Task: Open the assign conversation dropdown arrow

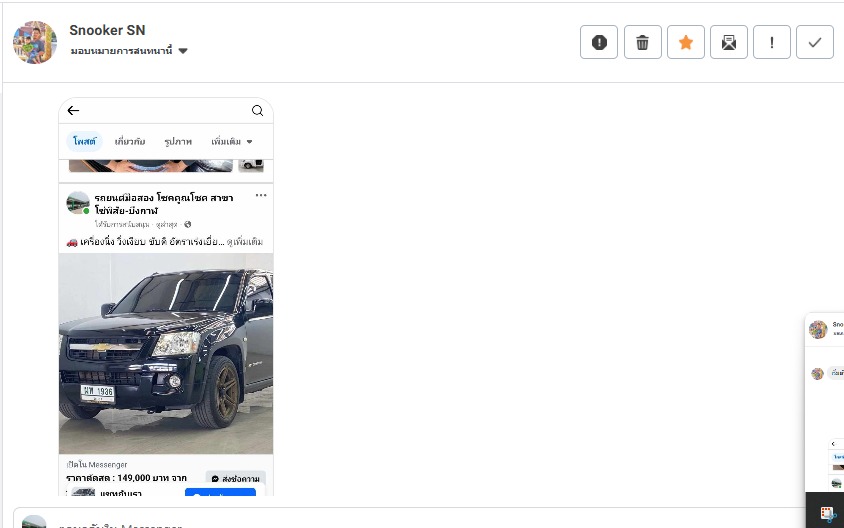Action: click(x=183, y=51)
